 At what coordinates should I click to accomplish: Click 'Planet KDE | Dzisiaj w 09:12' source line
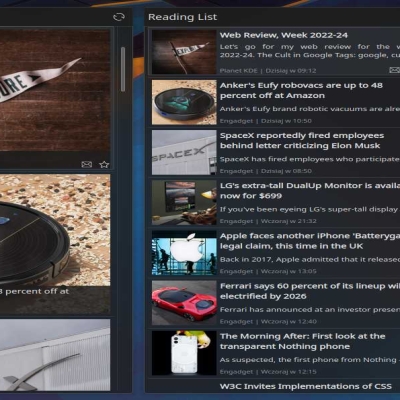tap(268, 71)
